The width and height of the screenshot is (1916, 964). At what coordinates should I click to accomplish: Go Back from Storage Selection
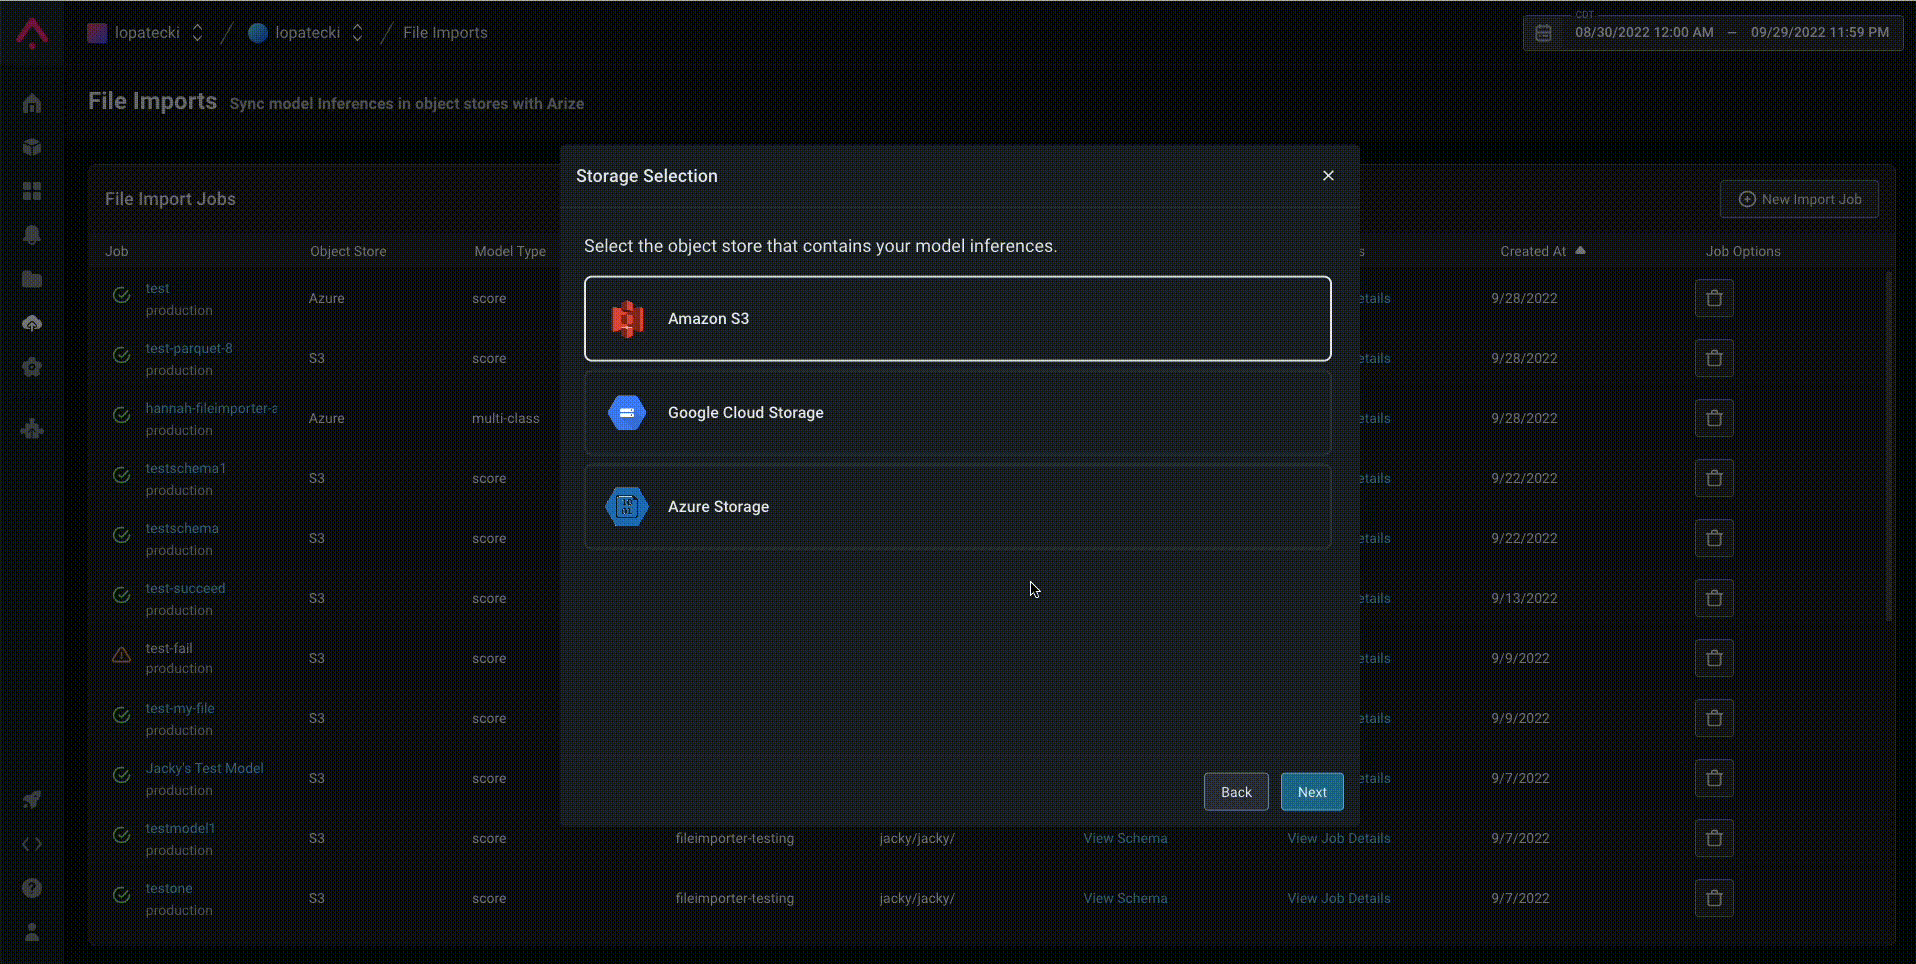click(1236, 792)
